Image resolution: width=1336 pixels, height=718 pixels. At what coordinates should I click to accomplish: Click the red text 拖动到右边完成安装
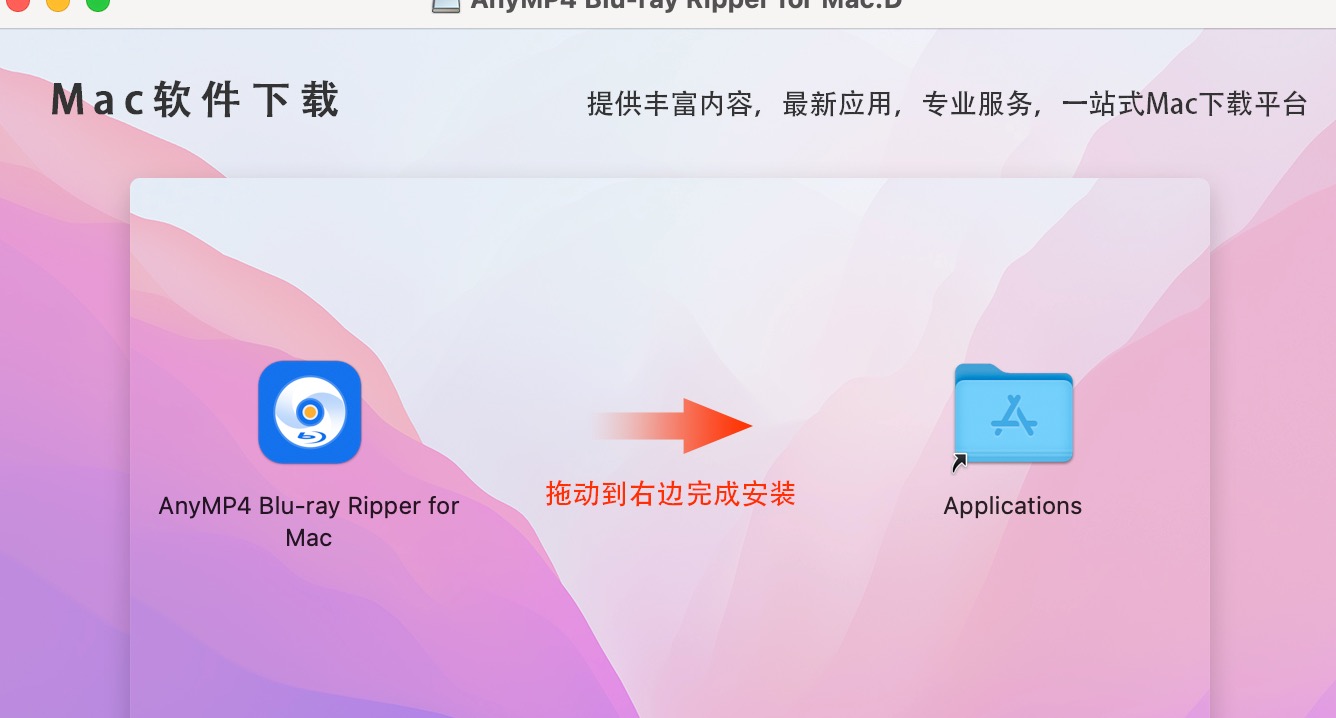click(x=670, y=493)
